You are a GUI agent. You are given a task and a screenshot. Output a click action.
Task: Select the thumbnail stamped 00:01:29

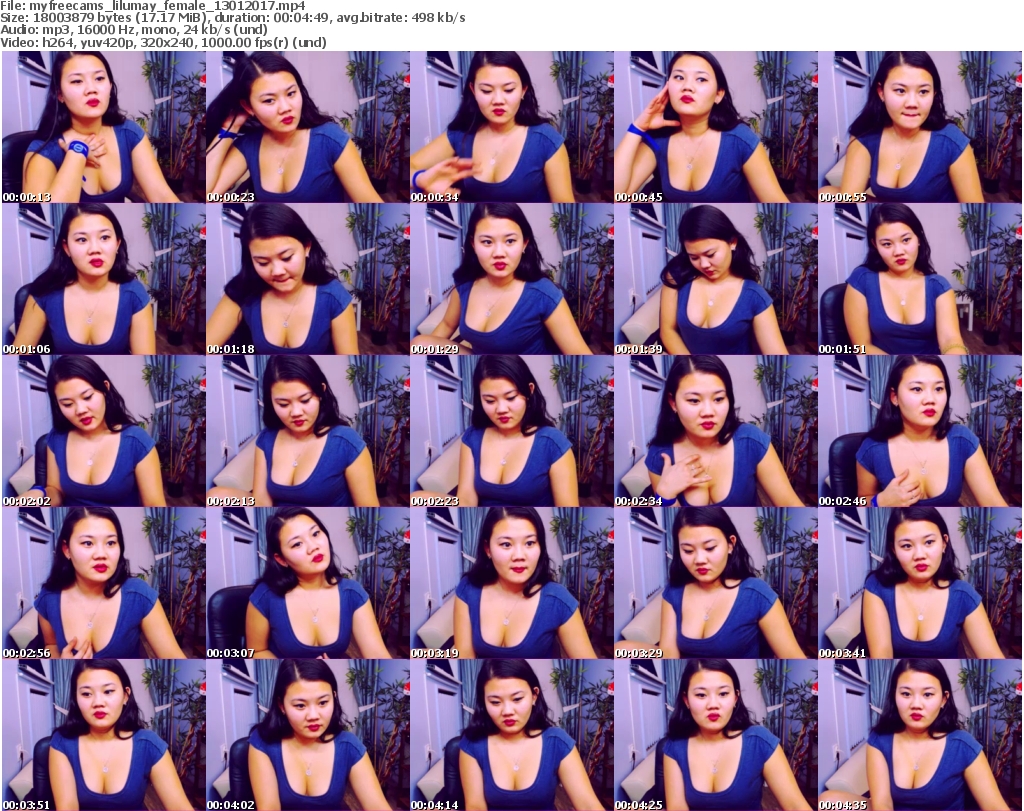(x=511, y=279)
